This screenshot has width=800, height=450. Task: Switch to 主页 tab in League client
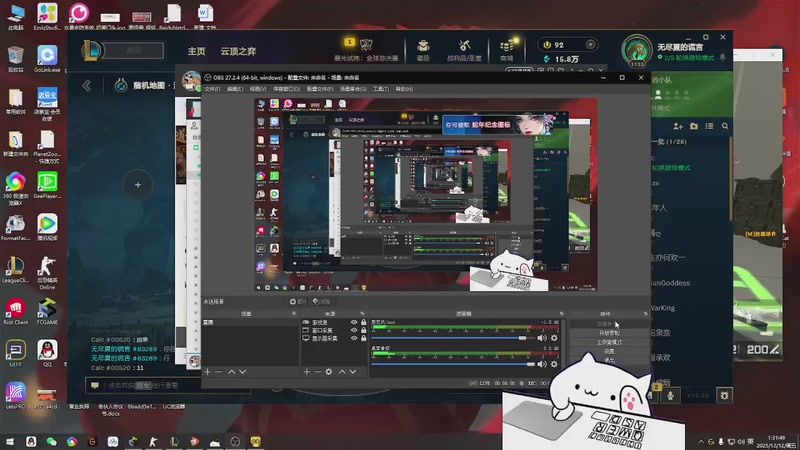coord(196,51)
